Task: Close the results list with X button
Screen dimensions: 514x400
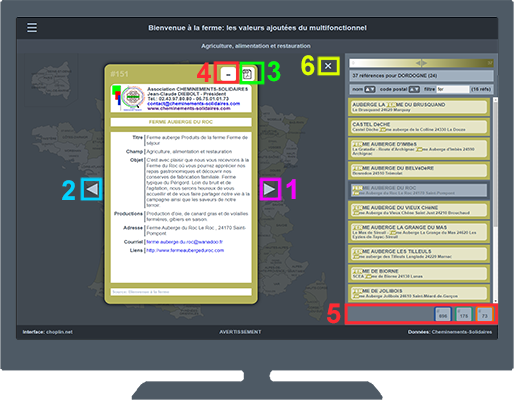Action: (x=328, y=66)
